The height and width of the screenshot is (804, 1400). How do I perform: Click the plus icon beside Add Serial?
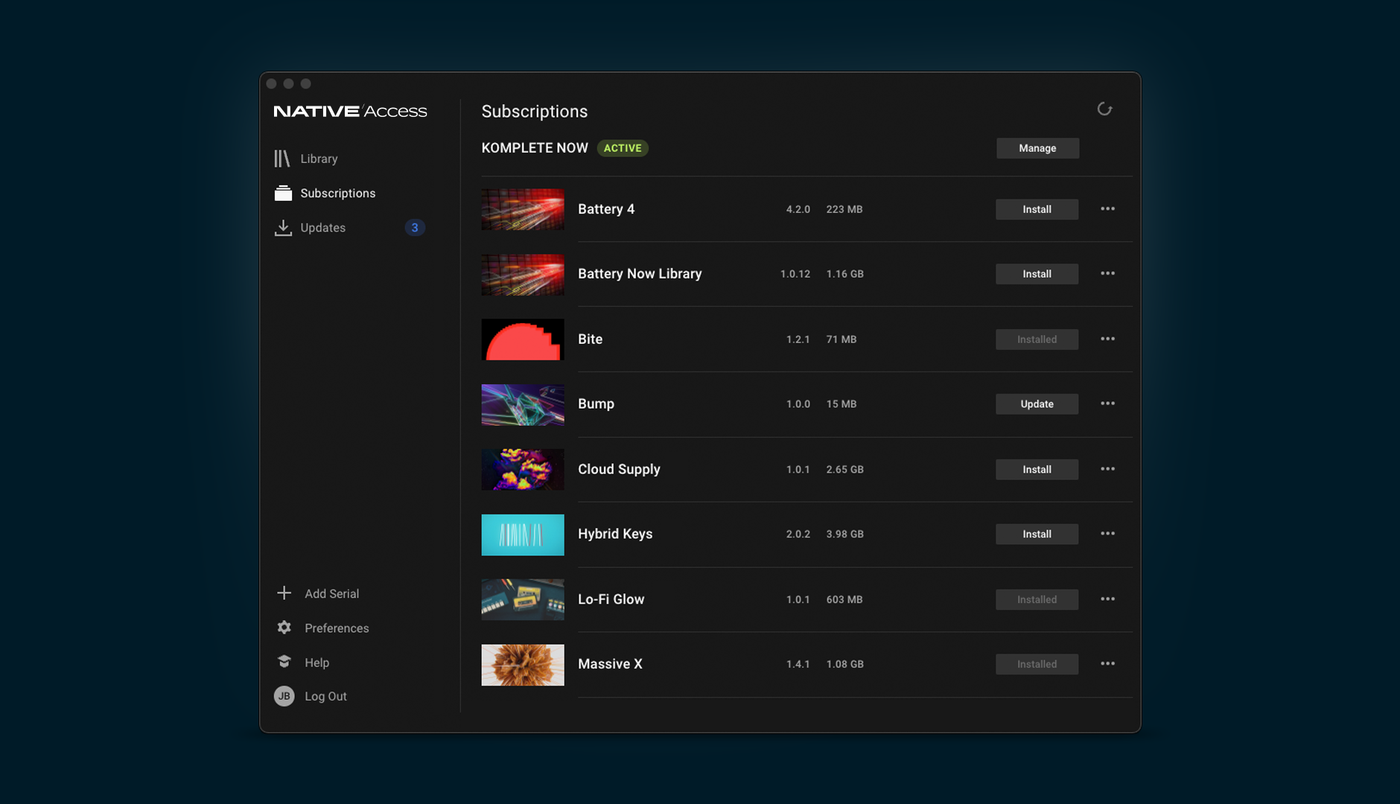284,593
